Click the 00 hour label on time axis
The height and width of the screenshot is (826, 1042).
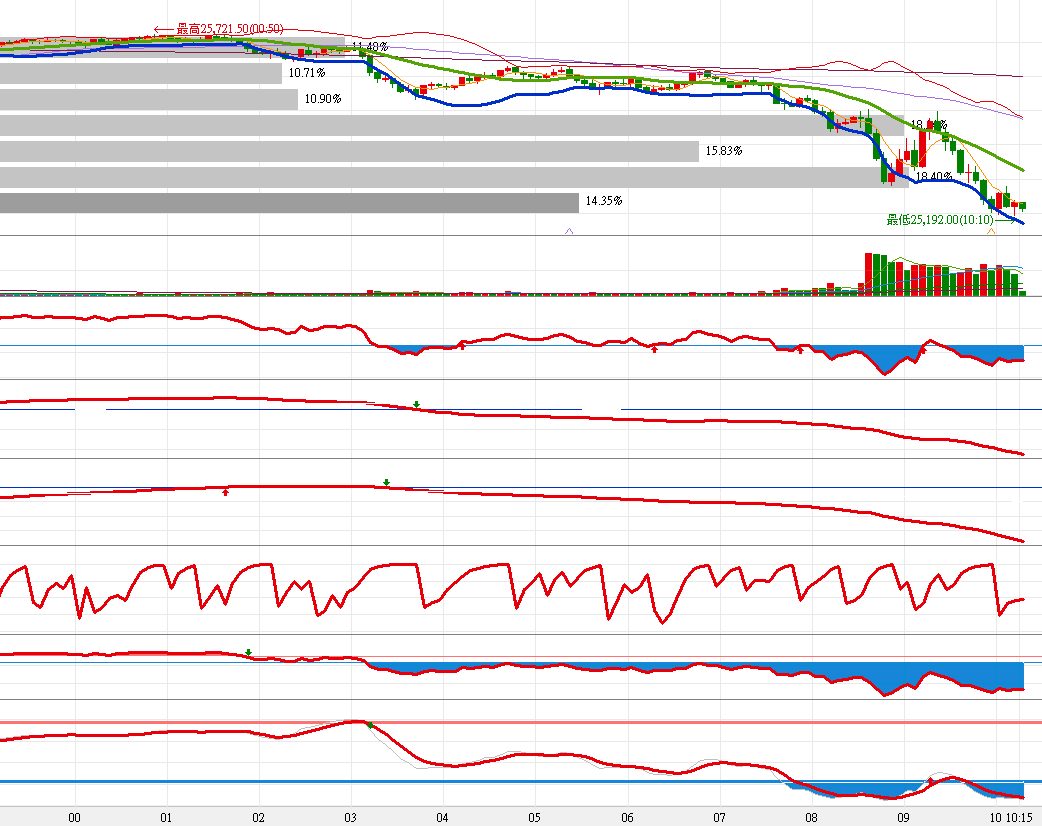click(x=74, y=818)
